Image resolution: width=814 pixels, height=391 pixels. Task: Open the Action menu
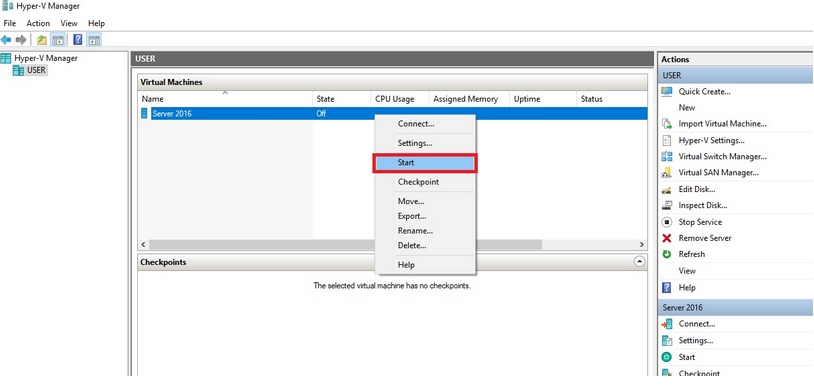click(x=38, y=23)
